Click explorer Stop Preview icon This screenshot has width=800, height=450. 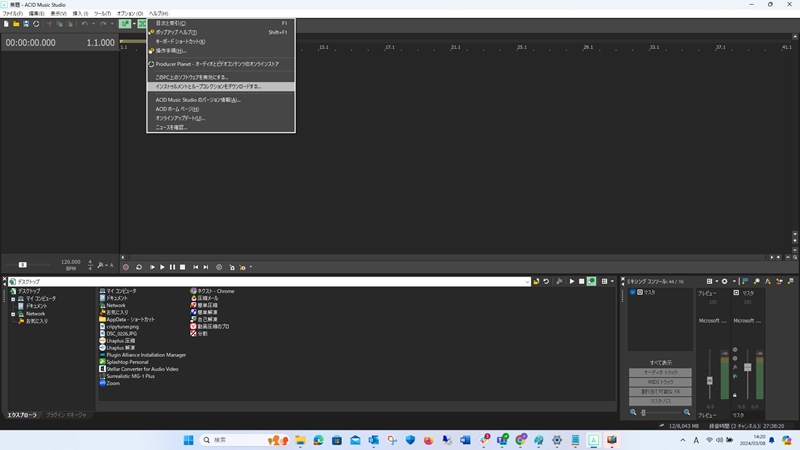click(582, 282)
